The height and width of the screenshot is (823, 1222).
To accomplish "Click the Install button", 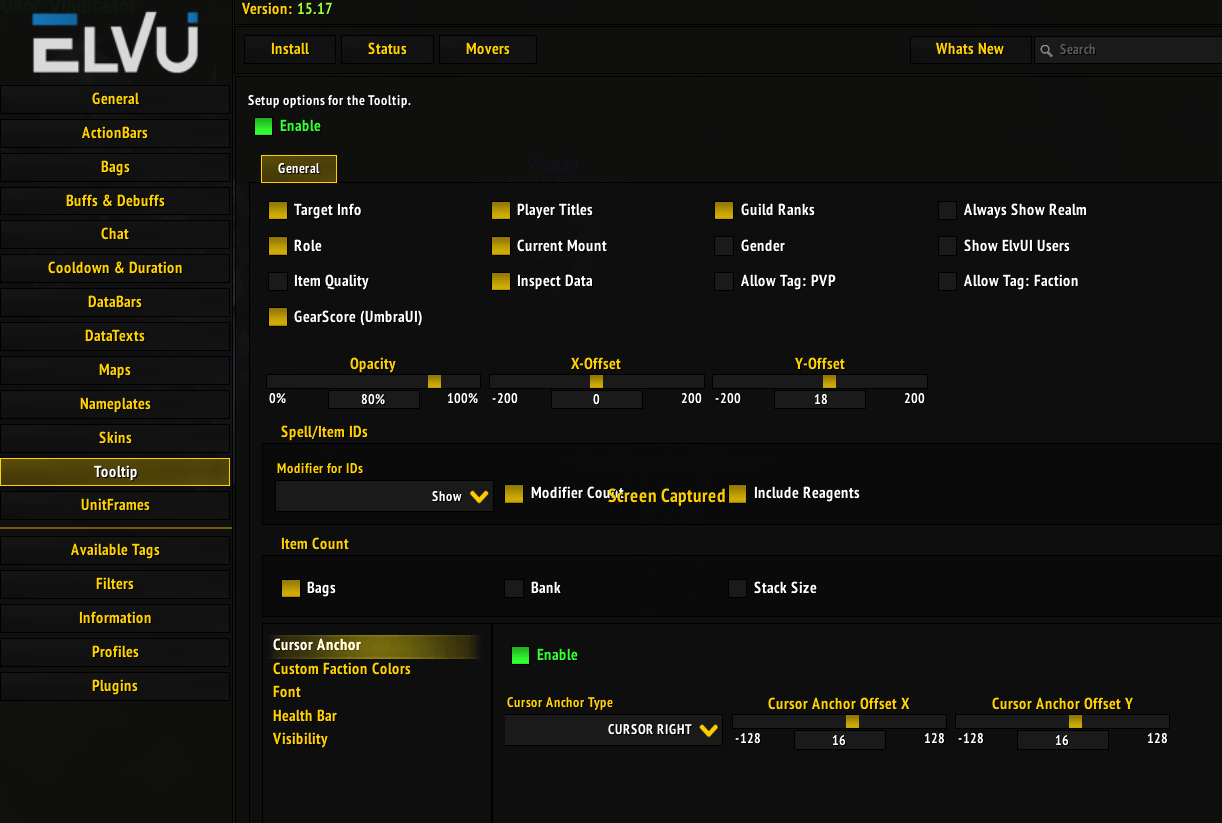I will point(290,49).
